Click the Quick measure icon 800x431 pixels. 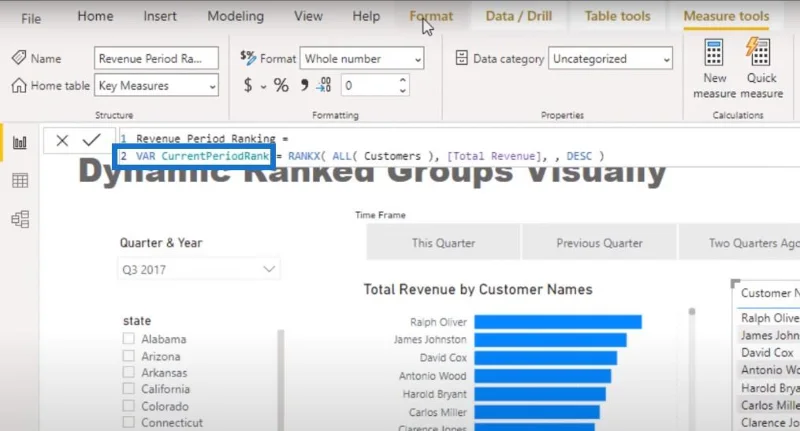pos(758,52)
